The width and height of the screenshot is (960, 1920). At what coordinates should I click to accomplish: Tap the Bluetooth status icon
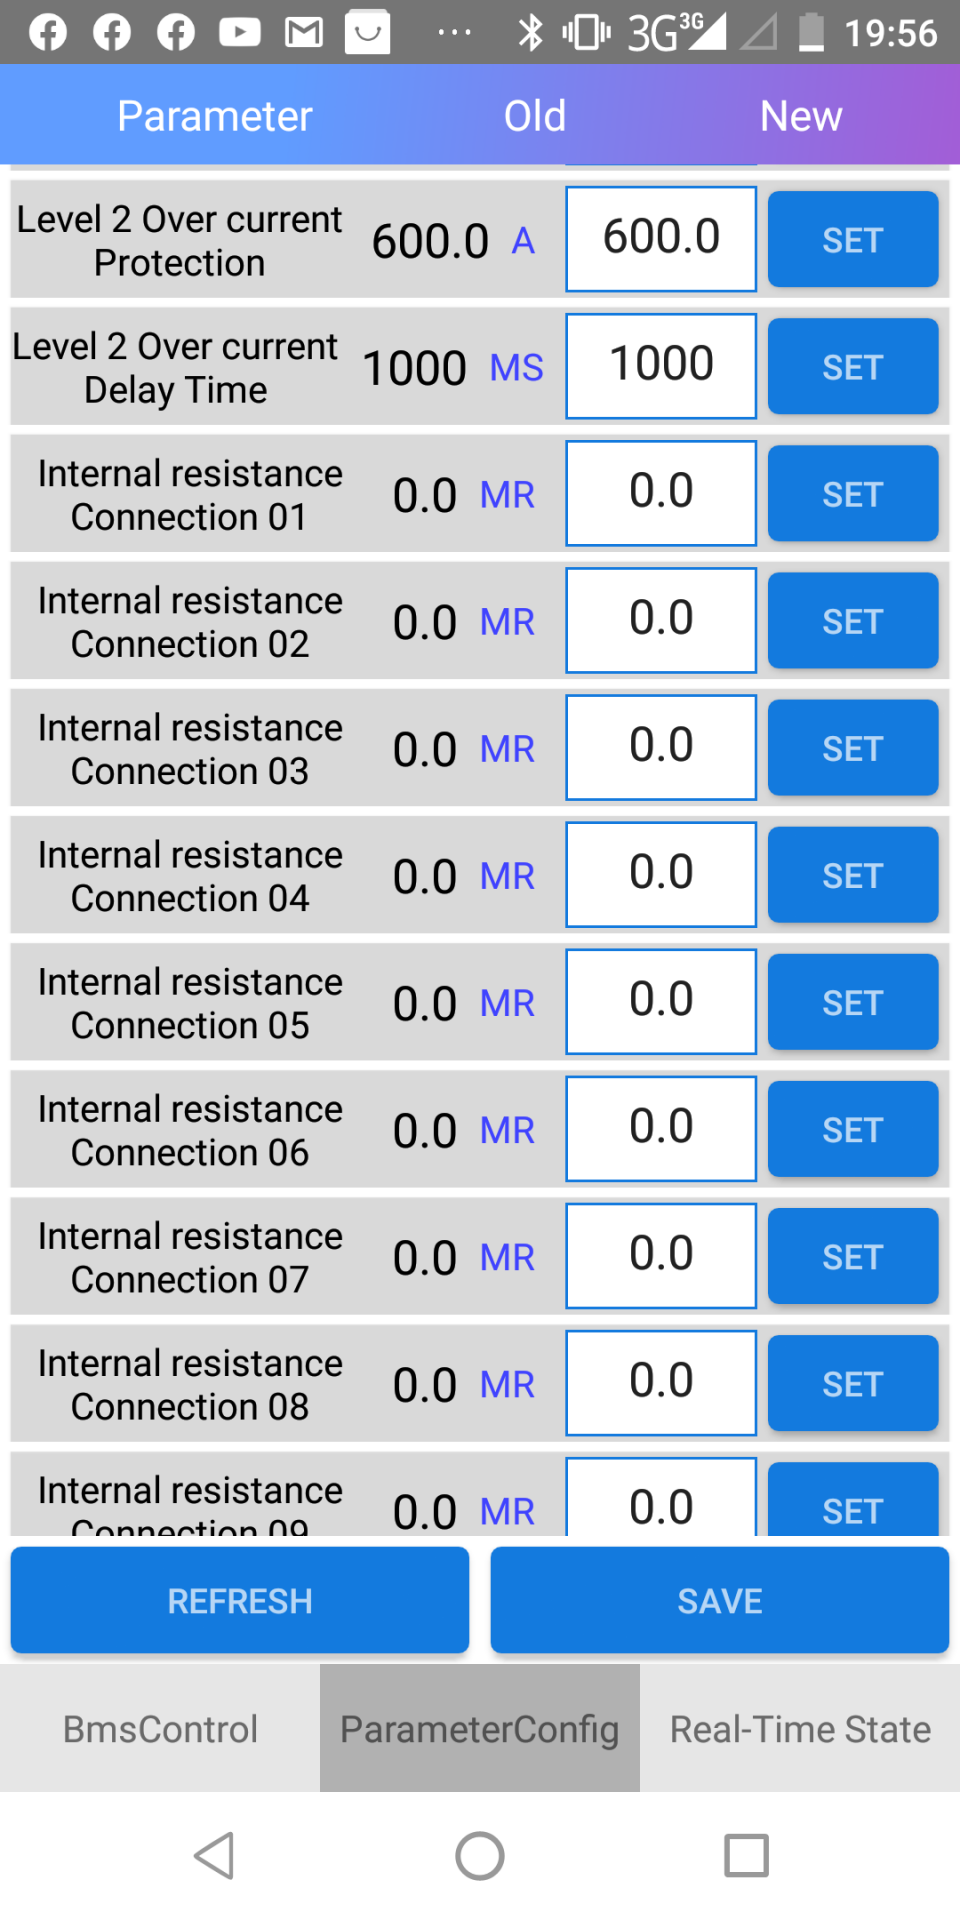[x=530, y=33]
